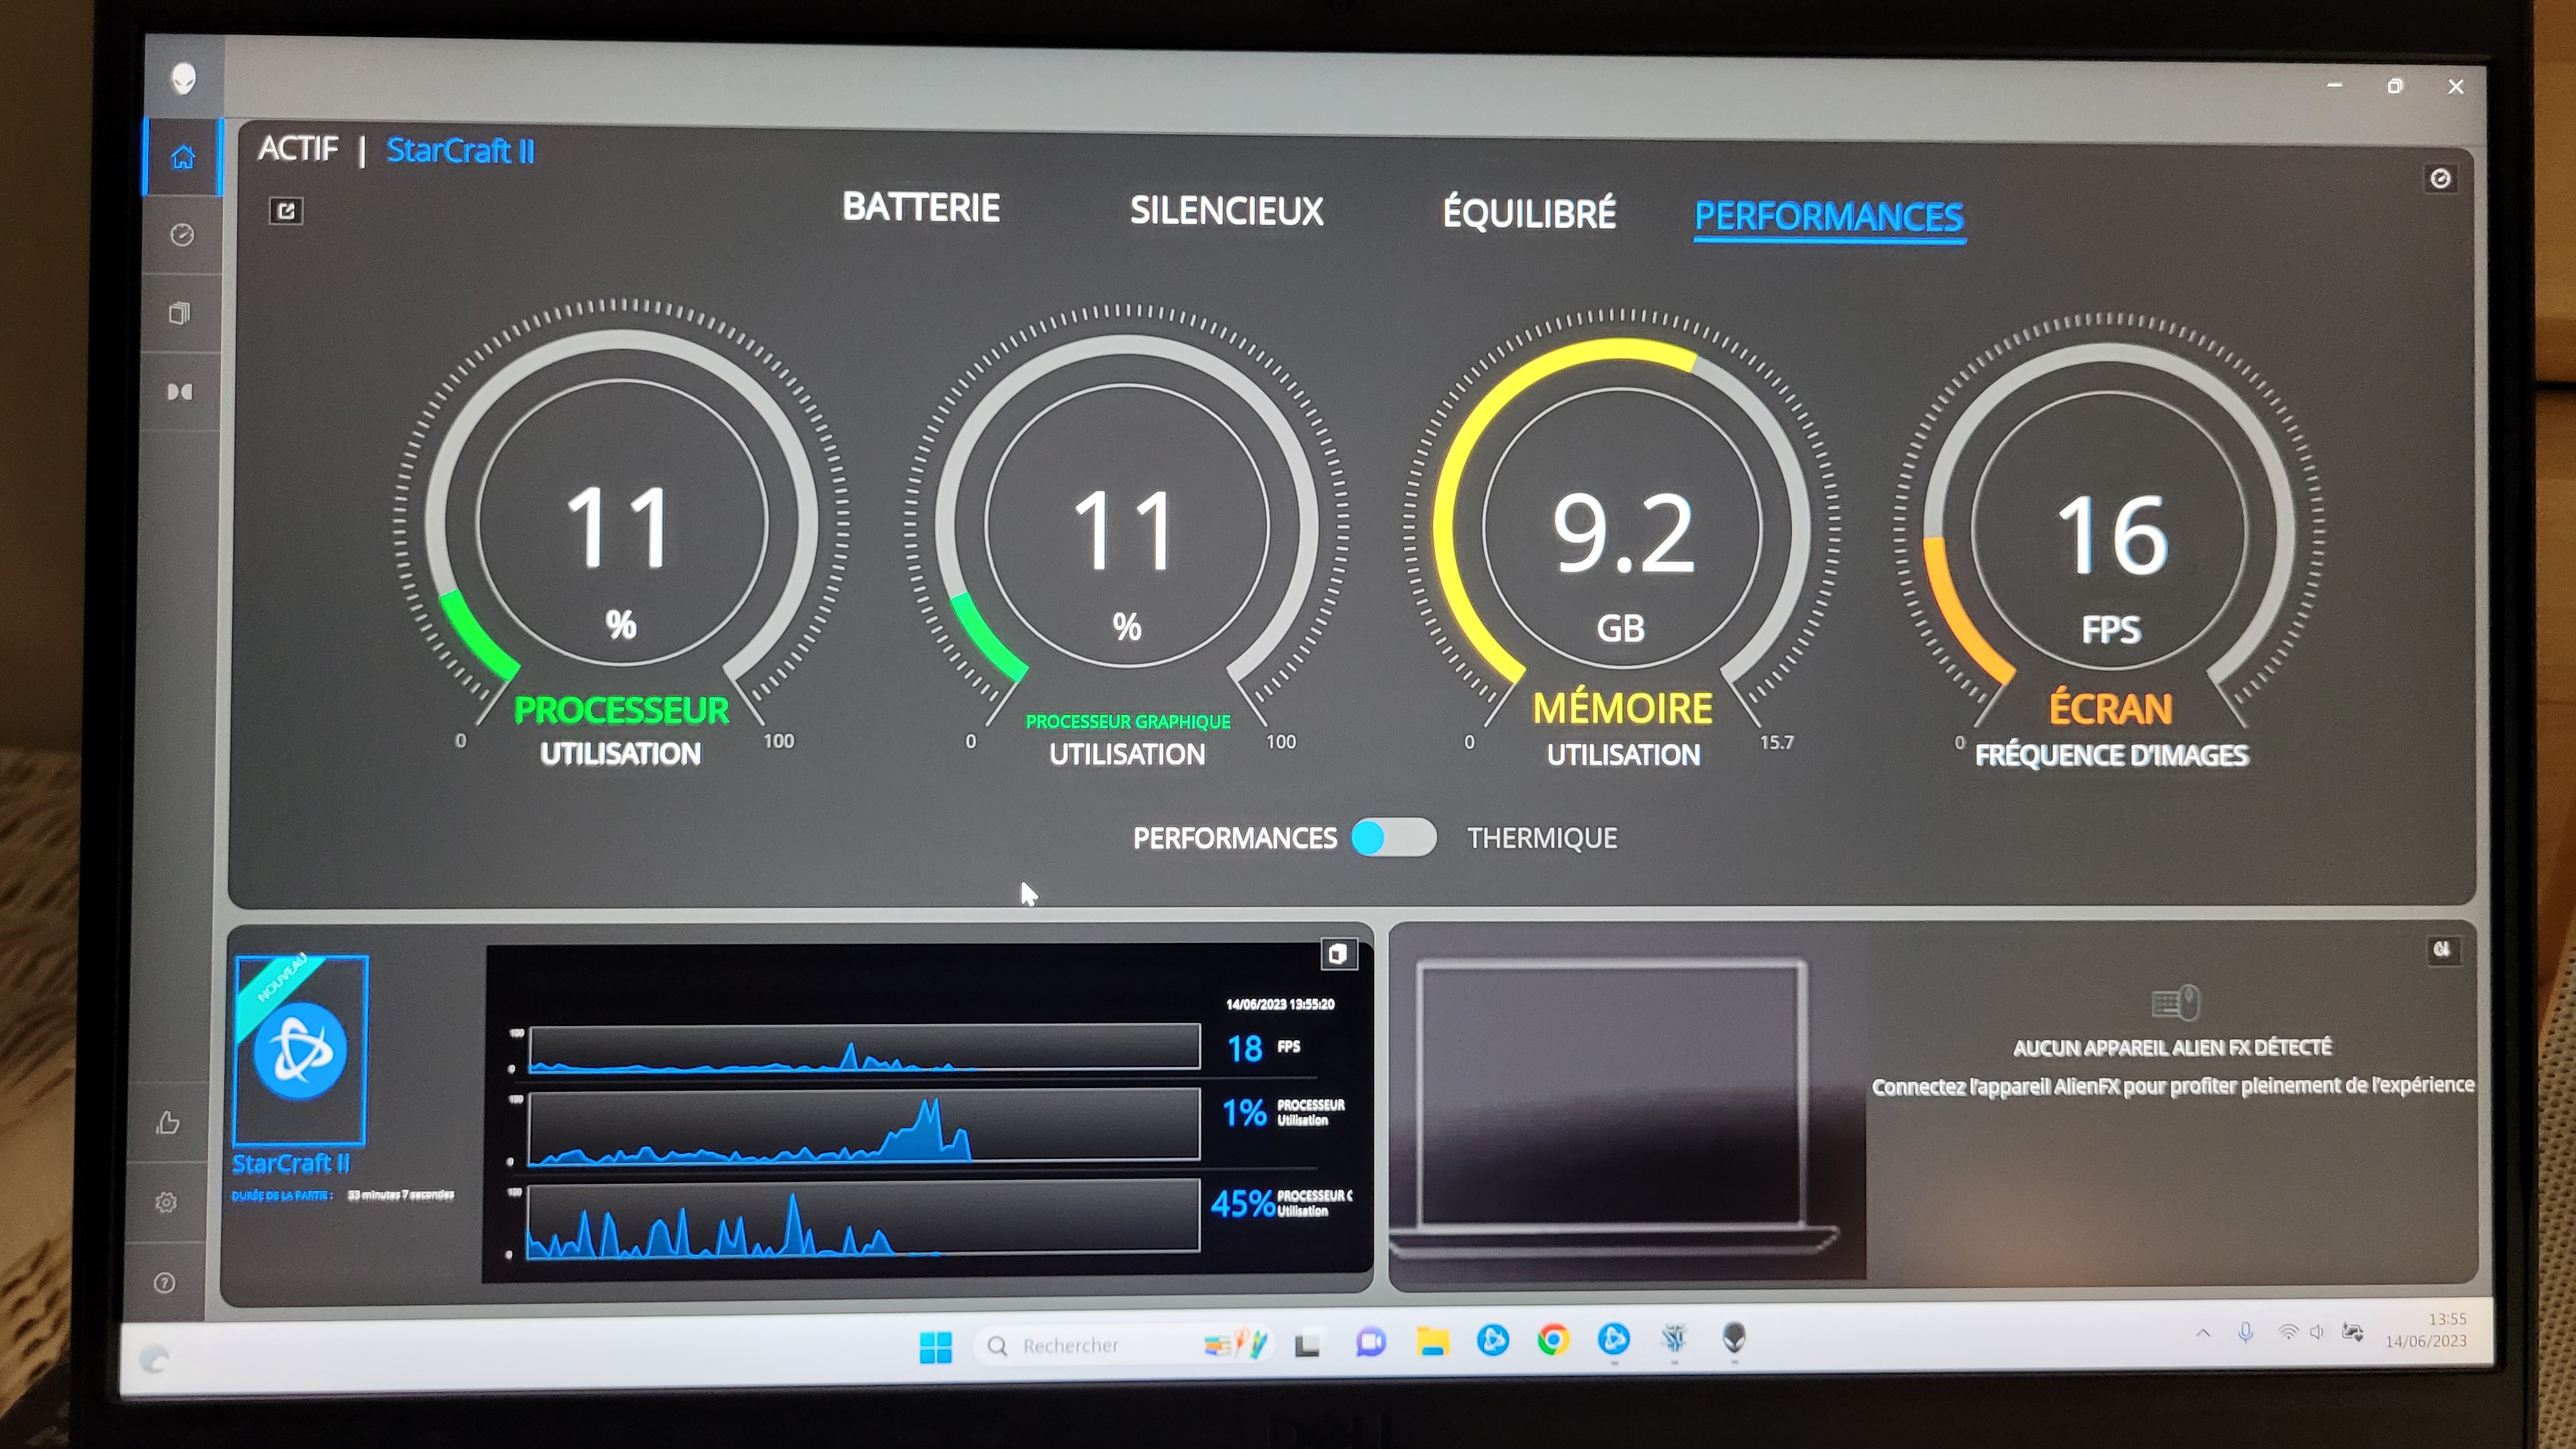Viewport: 2576px width, 1449px height.
Task: Select the SILENCIEUX power mode
Action: (1226, 210)
